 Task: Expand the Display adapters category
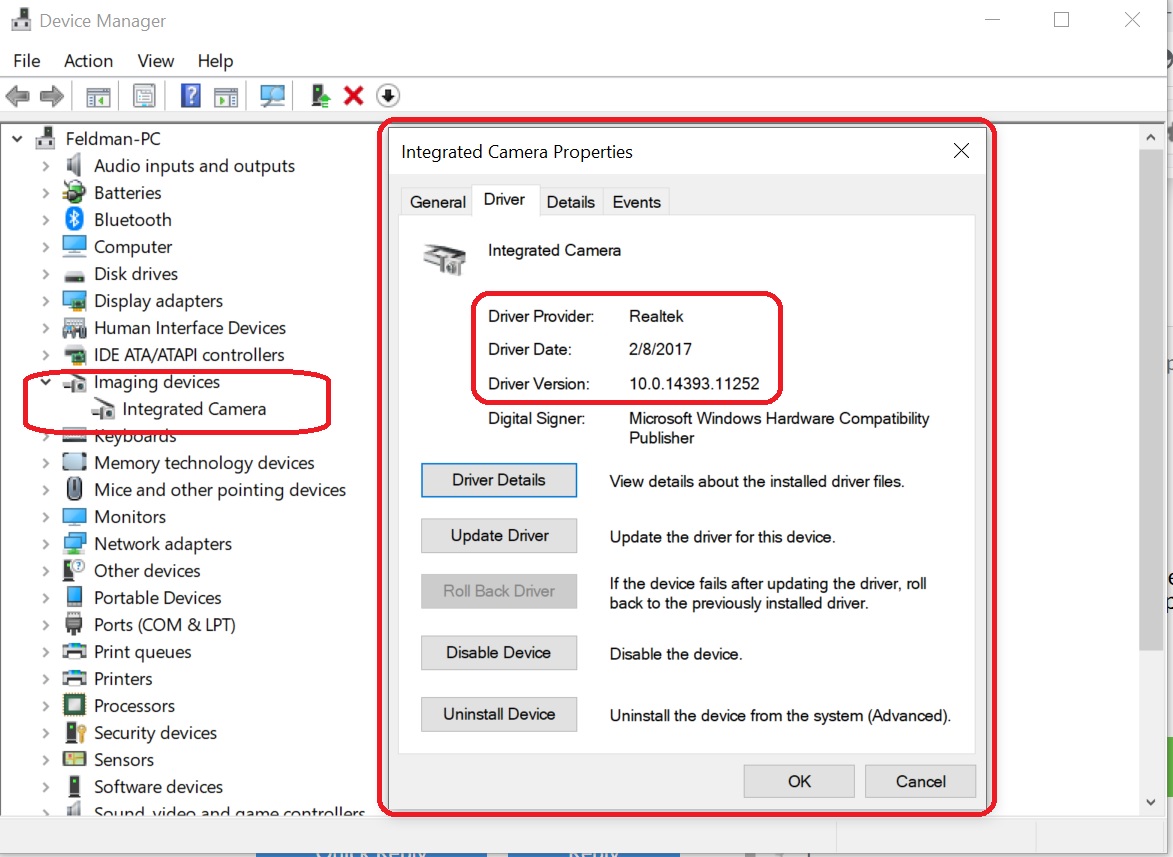click(x=46, y=300)
